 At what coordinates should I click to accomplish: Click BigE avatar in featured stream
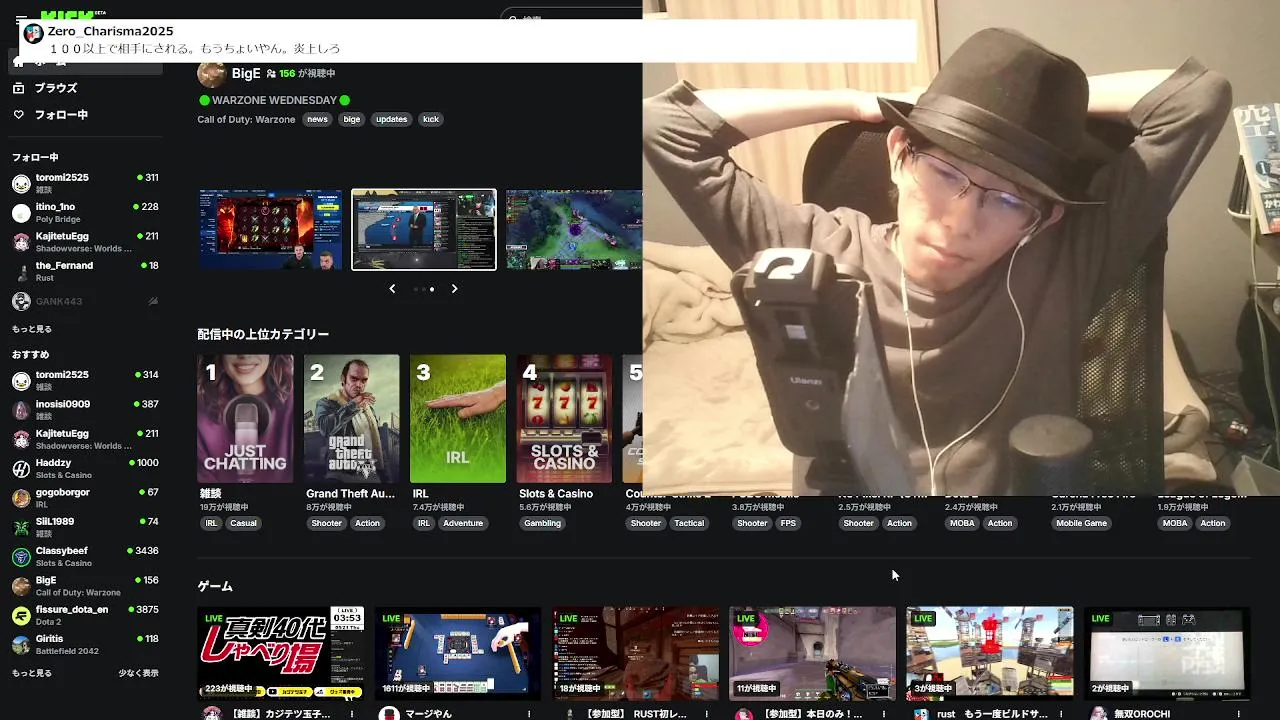click(211, 74)
